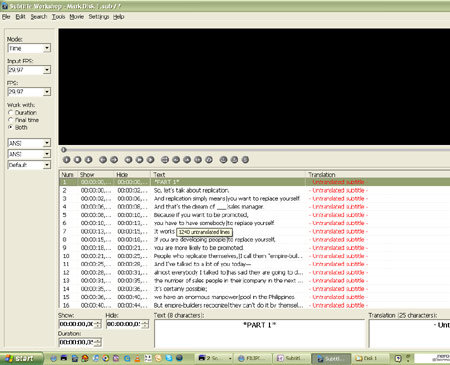Click in the Text edit box showing *PART 1*
This screenshot has height=365, width=450.
click(260, 334)
